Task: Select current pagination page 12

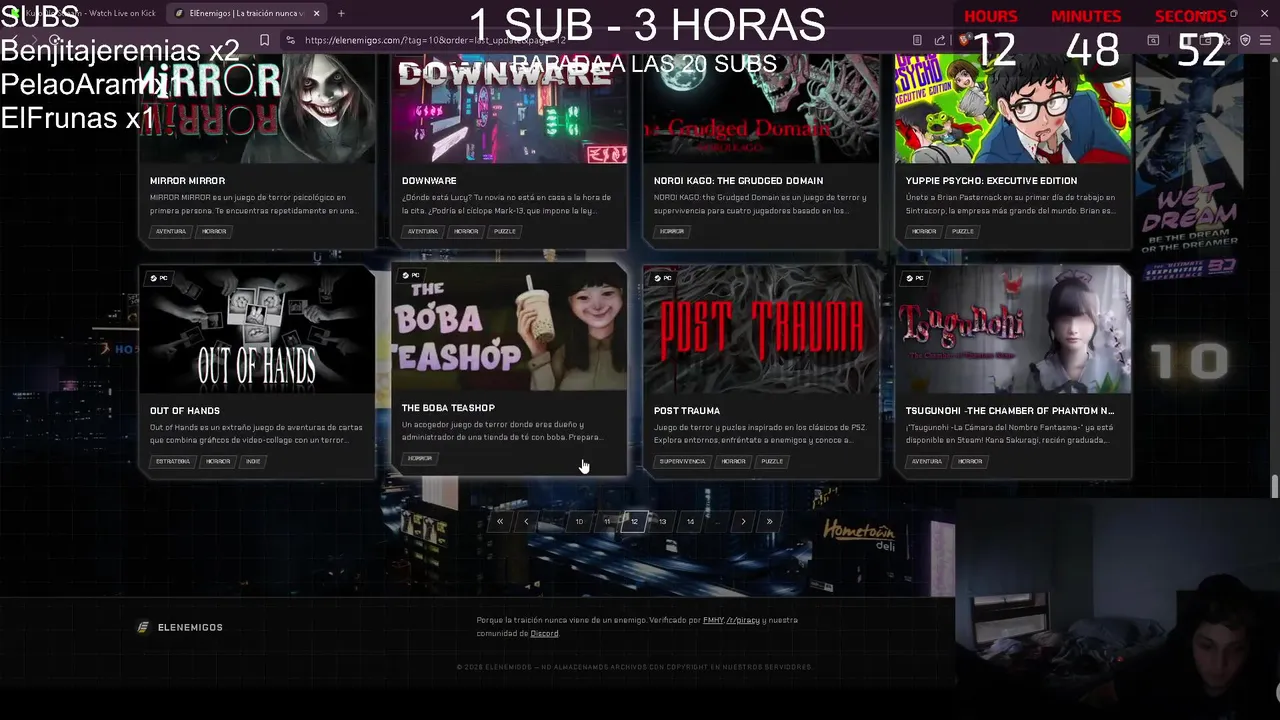Action: pyautogui.click(x=634, y=521)
